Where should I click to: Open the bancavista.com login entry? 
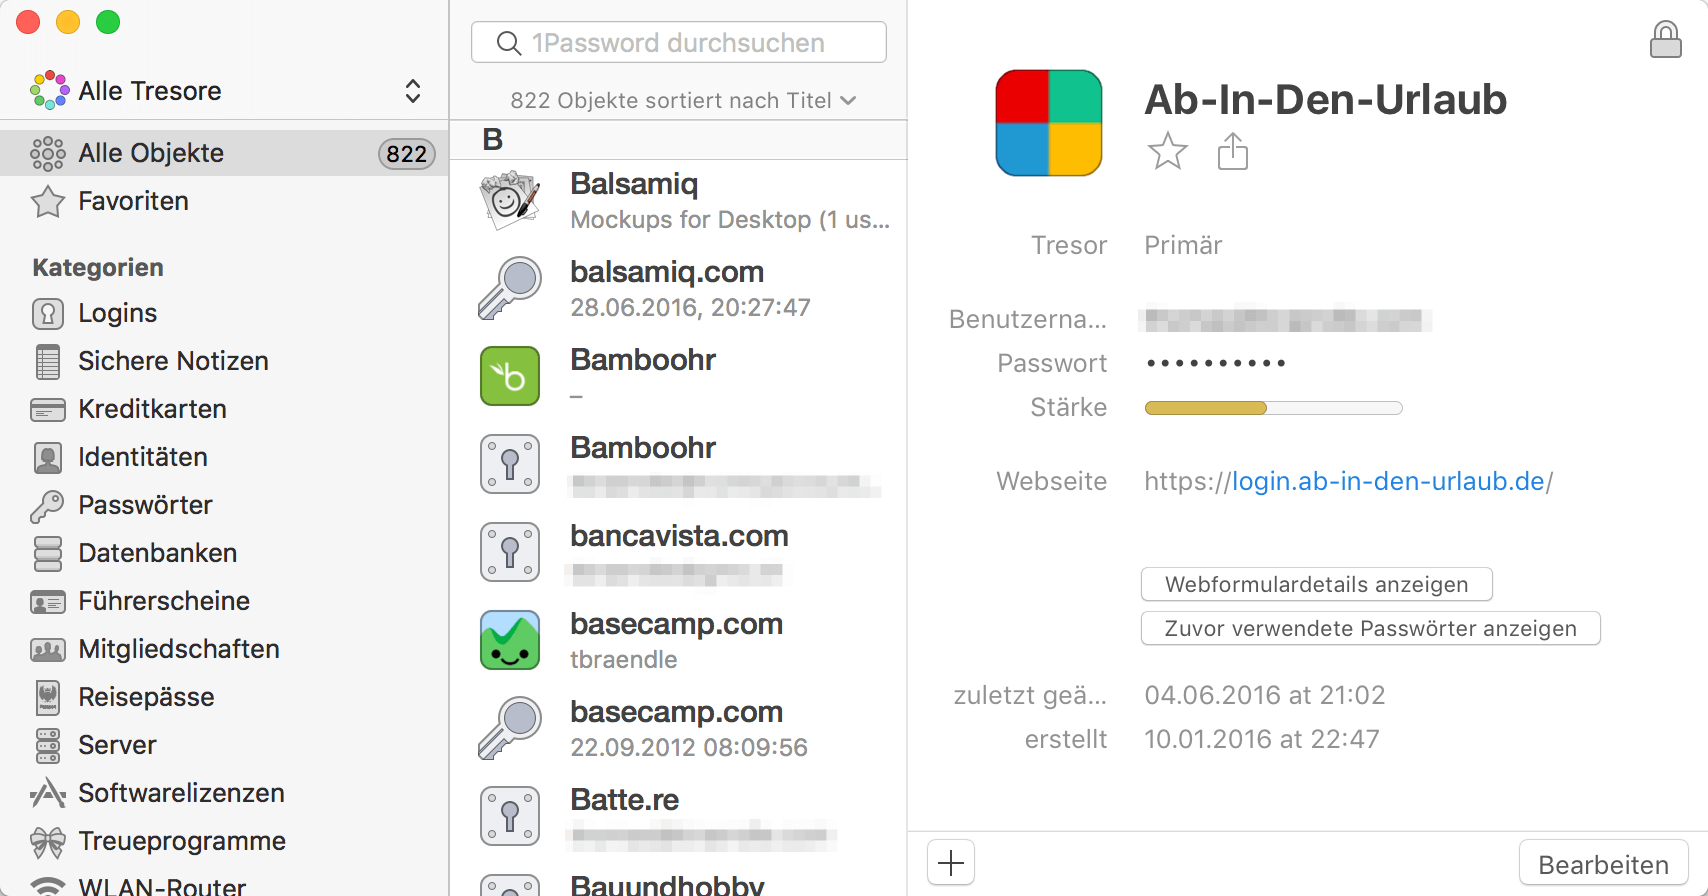click(x=679, y=553)
